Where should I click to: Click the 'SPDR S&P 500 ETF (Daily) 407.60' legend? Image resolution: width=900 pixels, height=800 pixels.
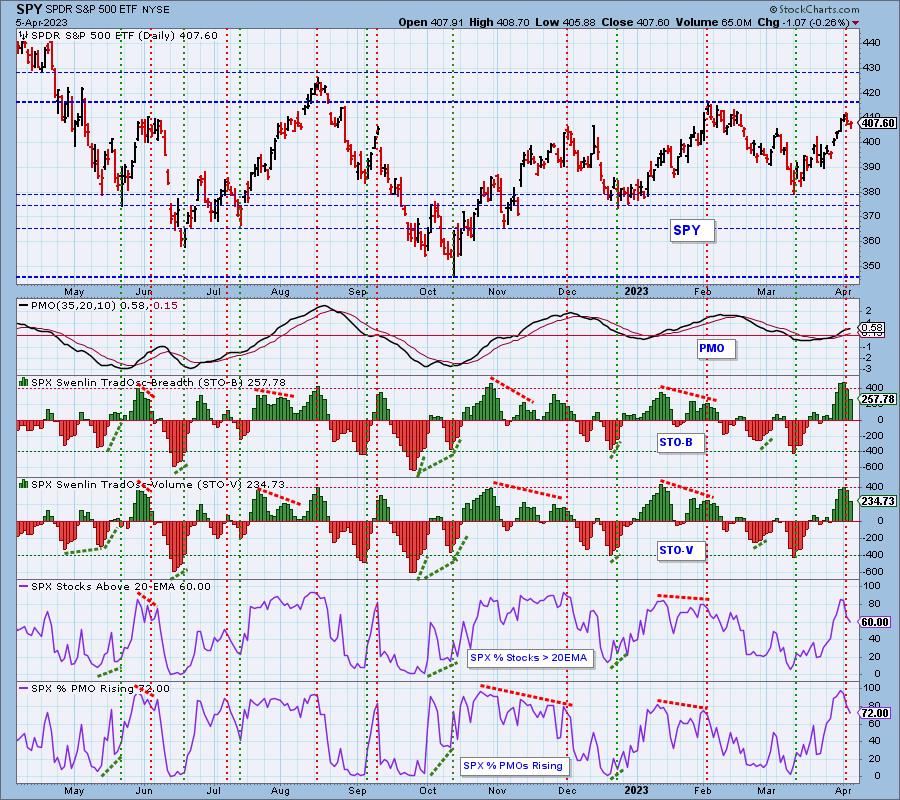(x=124, y=36)
